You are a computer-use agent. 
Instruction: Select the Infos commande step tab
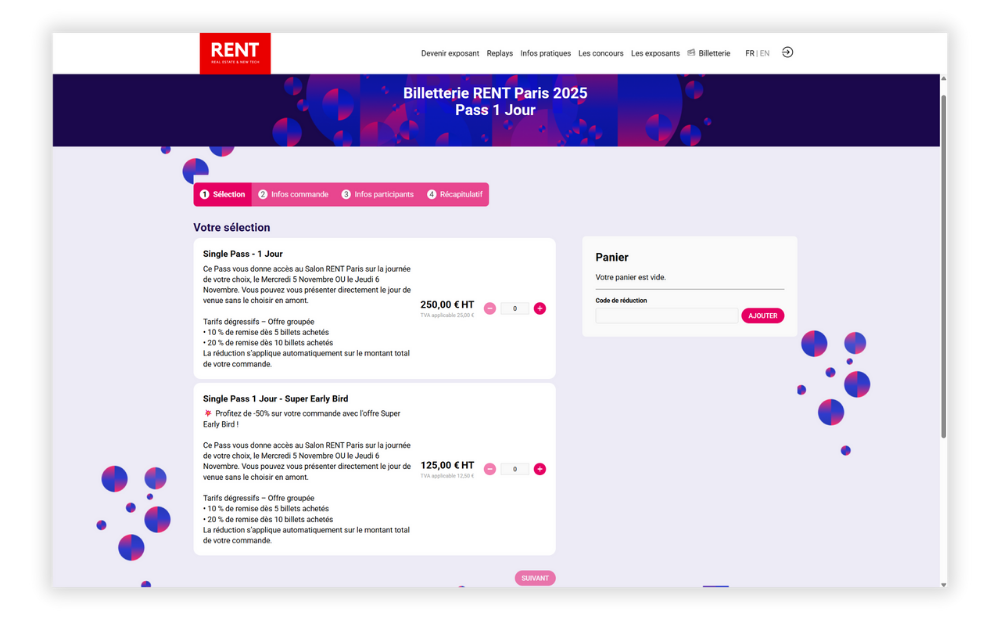click(x=294, y=194)
